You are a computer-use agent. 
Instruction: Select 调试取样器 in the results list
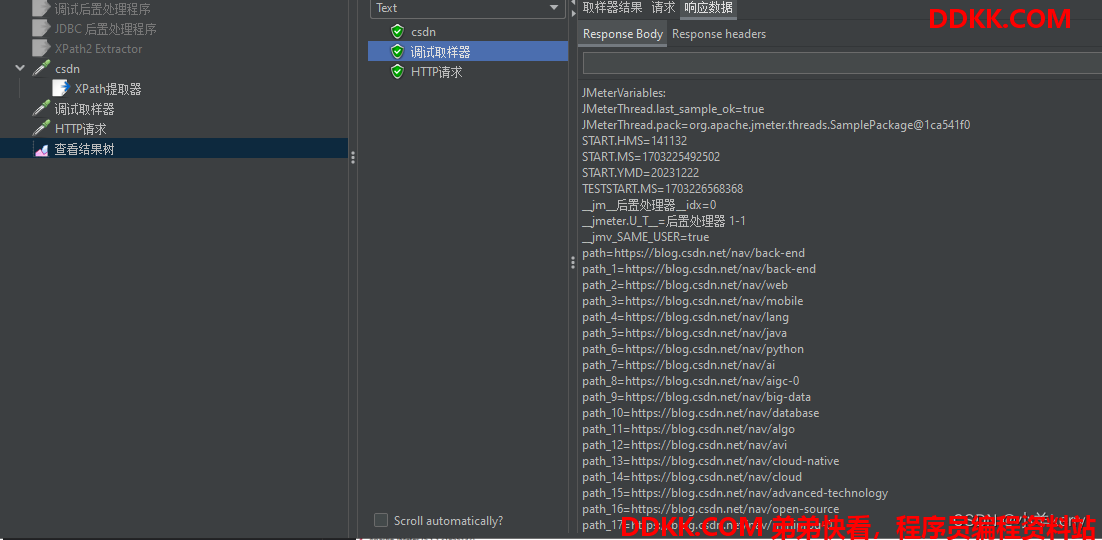(x=441, y=51)
